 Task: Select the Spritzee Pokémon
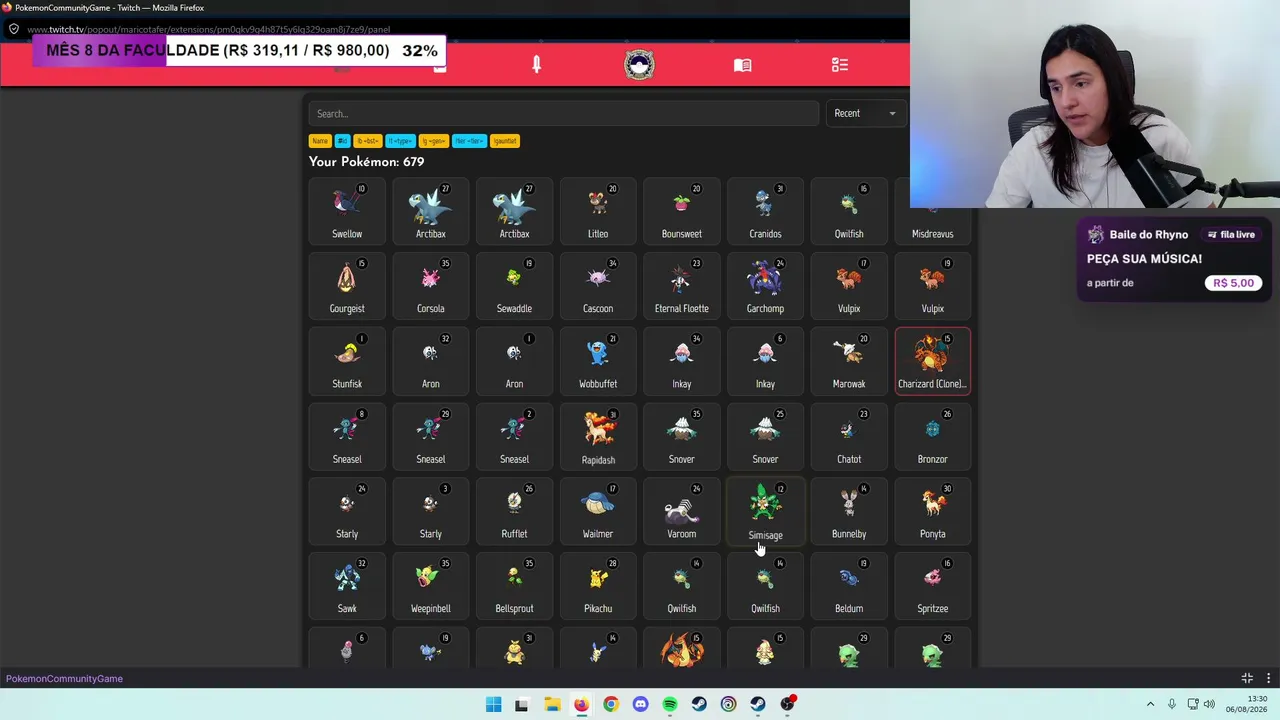coord(932,587)
